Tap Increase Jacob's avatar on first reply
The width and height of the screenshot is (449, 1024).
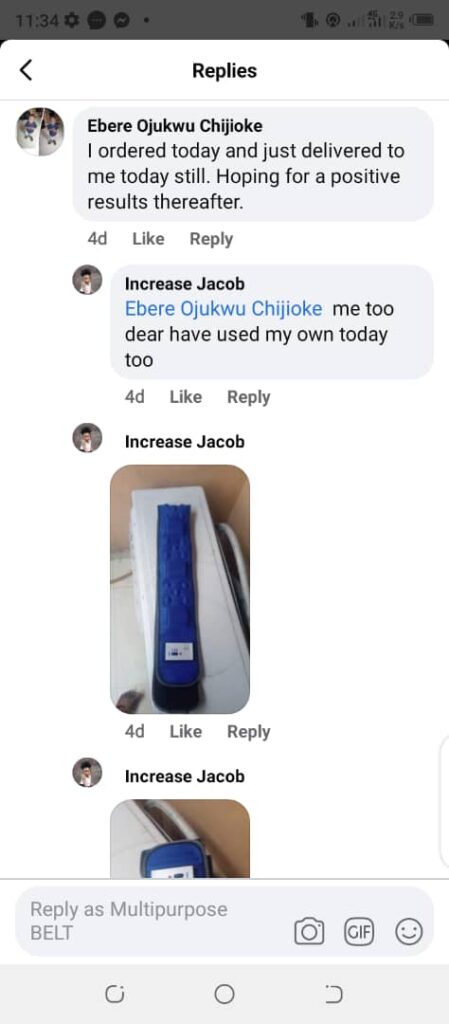click(87, 280)
